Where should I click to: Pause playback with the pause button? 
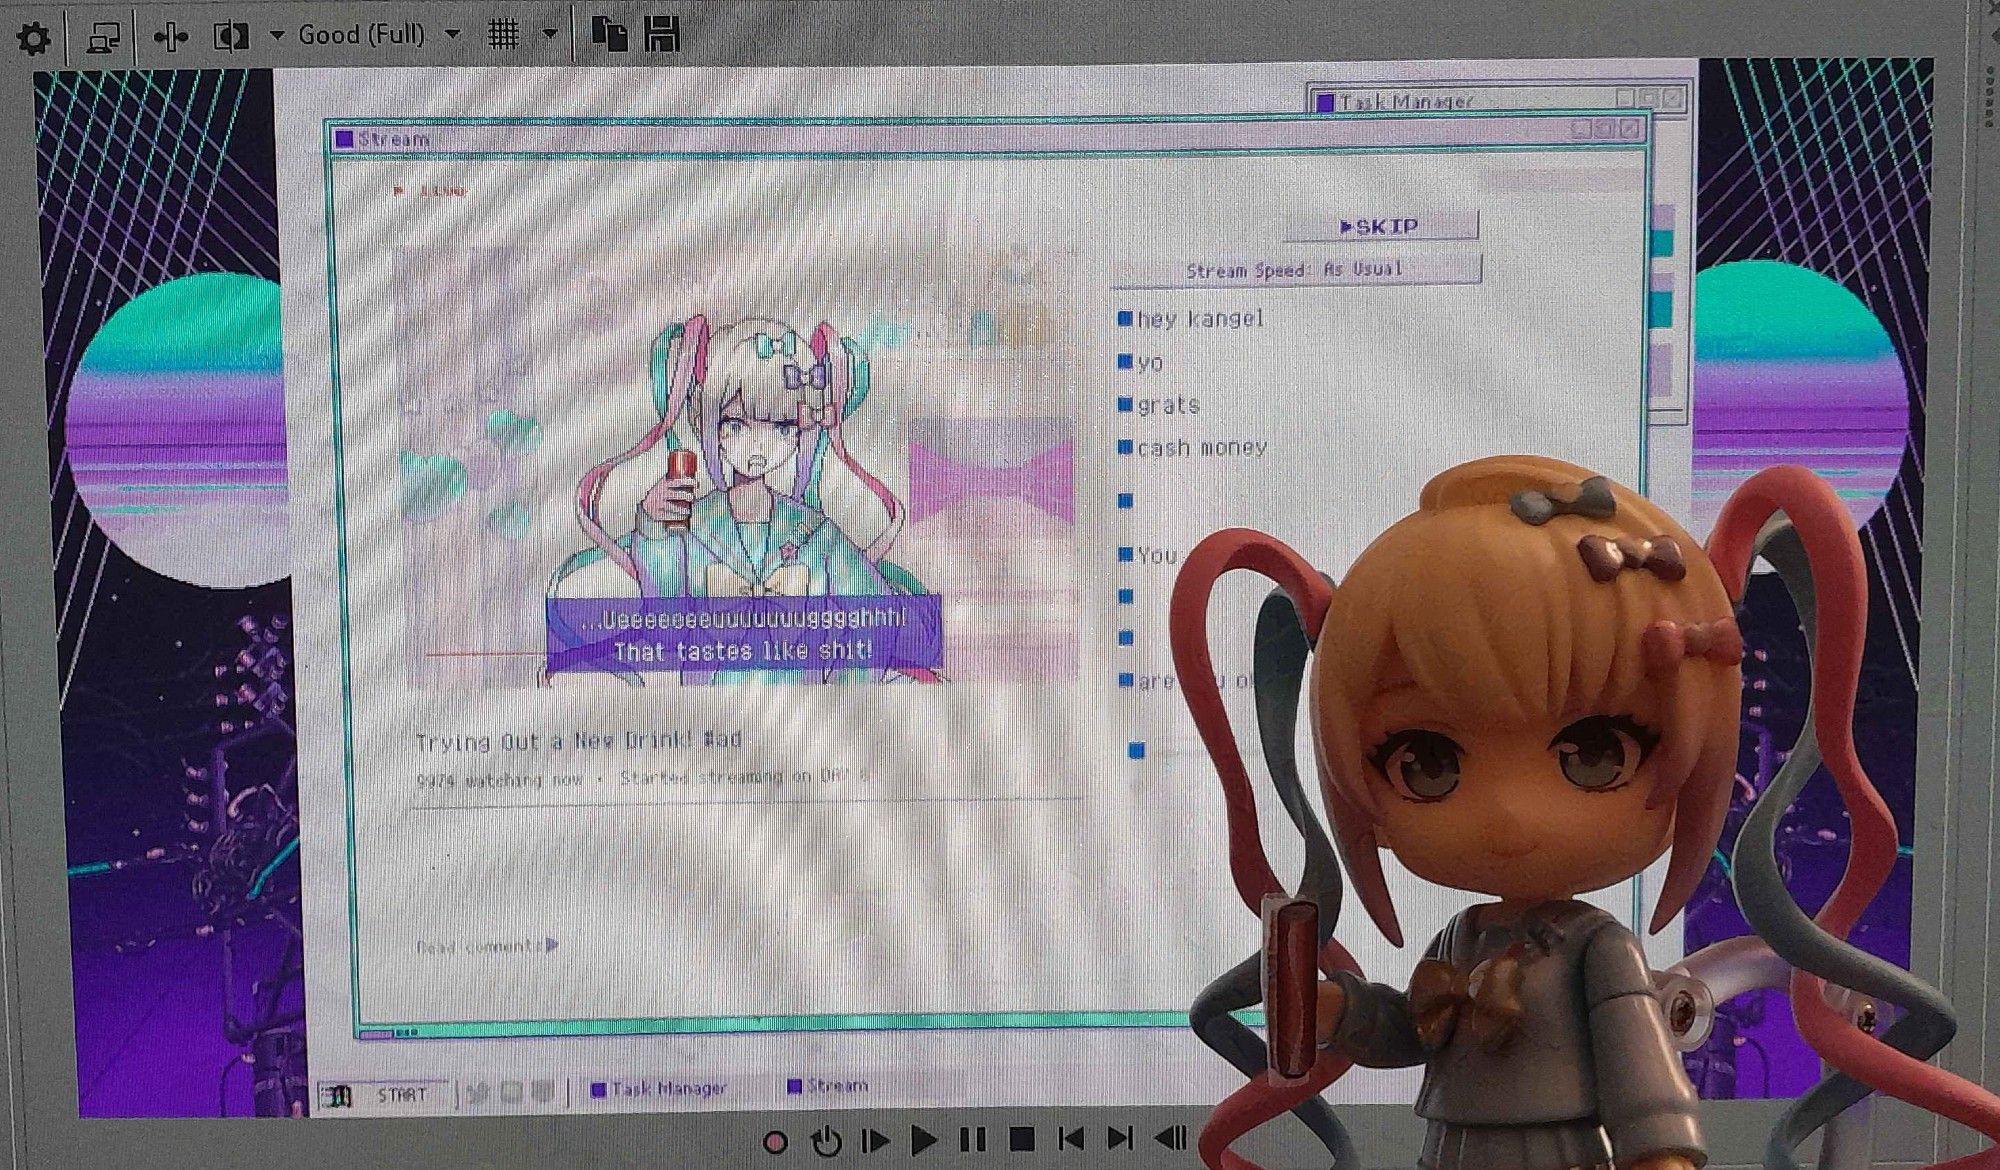pos(972,1139)
